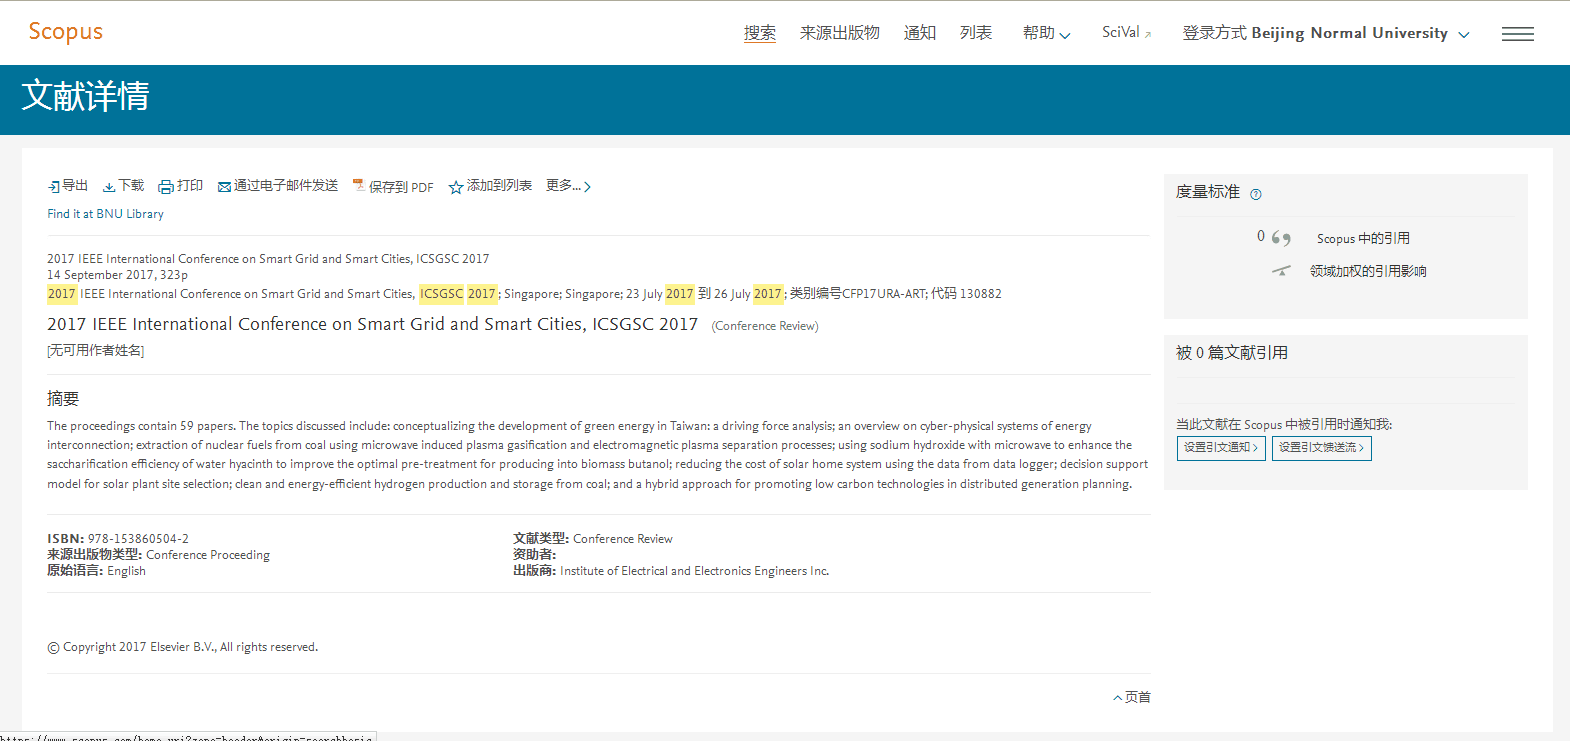Viewport: 1570px width, 741px height.
Task: Open 列表 in the top navigation
Action: click(976, 33)
